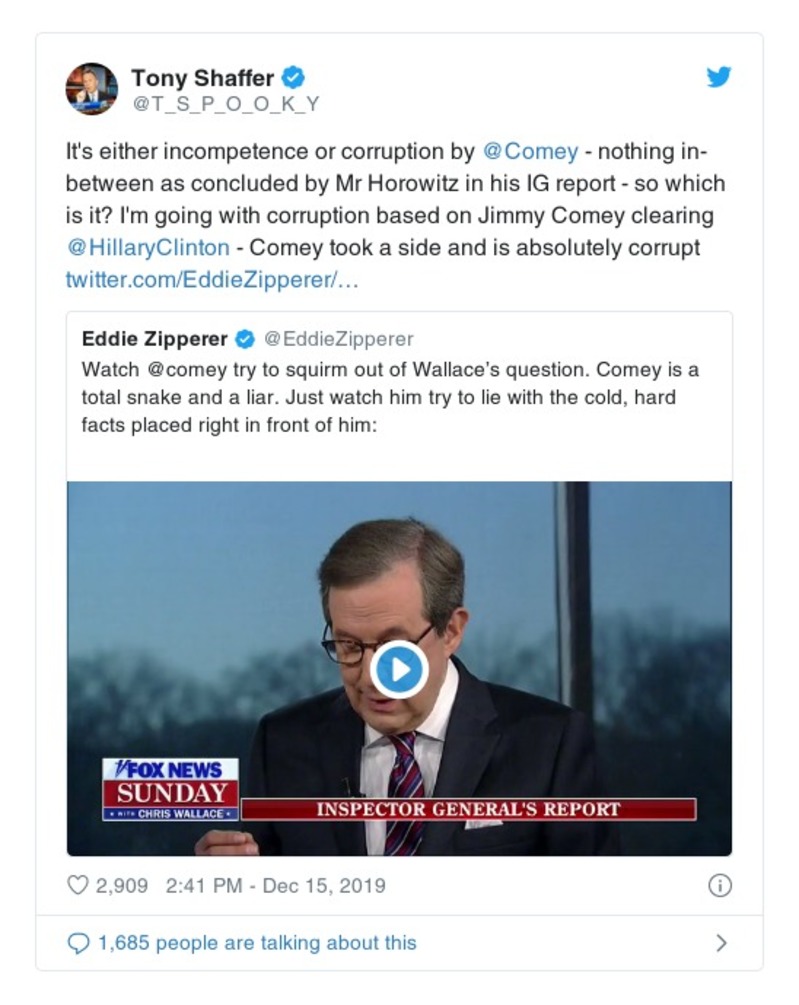Viewport: 799px width, 1005px height.
Task: Click the Fox News Sunday logo in the video
Action: pyautogui.click(x=171, y=788)
